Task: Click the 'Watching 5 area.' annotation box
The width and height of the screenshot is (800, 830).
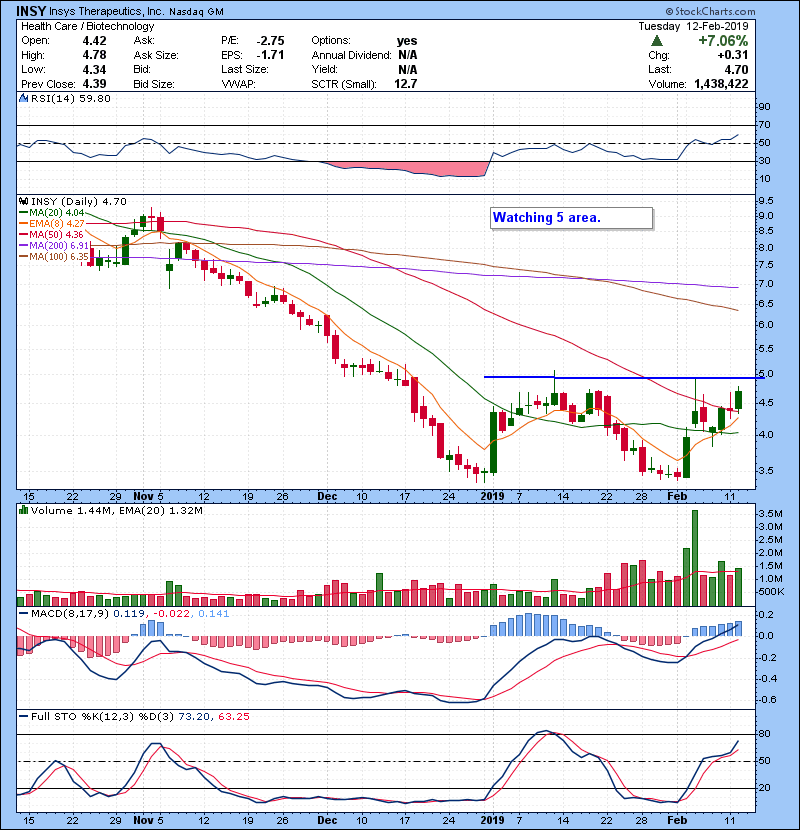Action: 571,218
